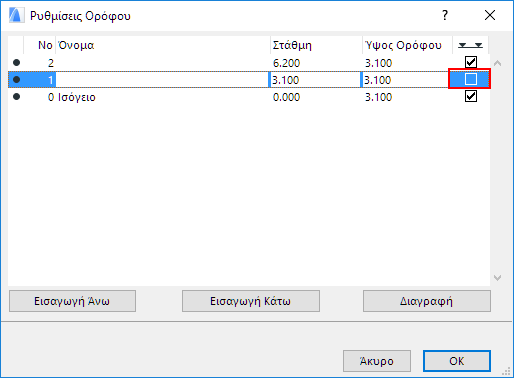
Task: Edit the Στάθμη field 3.100 of story 1
Action: (315, 80)
